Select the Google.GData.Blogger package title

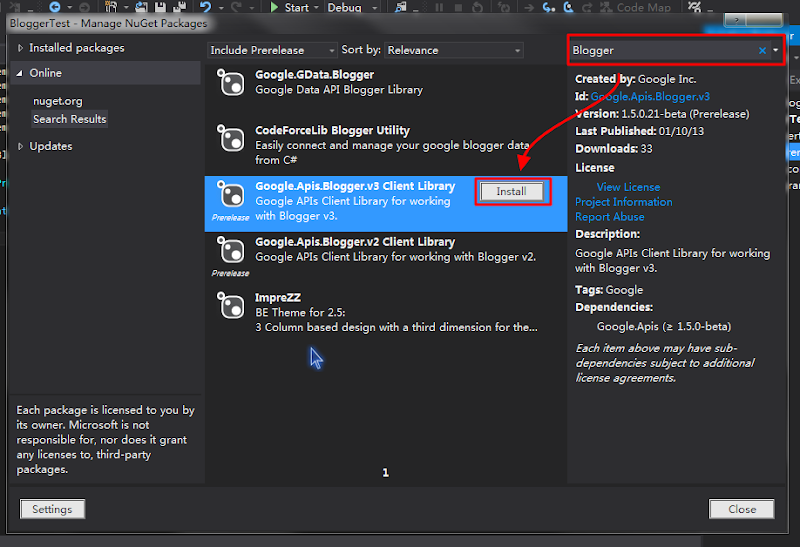[314, 74]
